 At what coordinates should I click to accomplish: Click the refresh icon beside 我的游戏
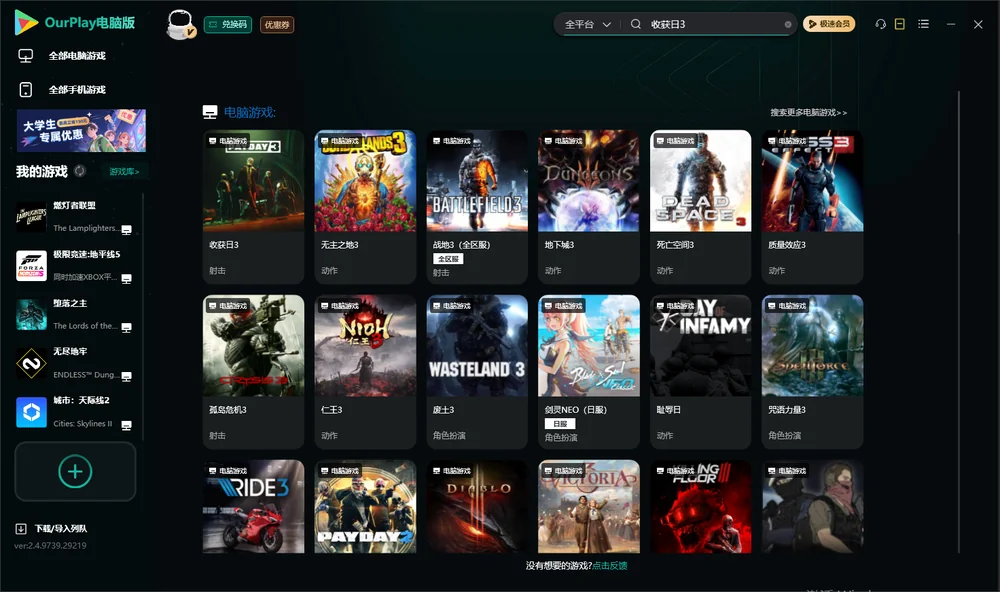tap(80, 171)
